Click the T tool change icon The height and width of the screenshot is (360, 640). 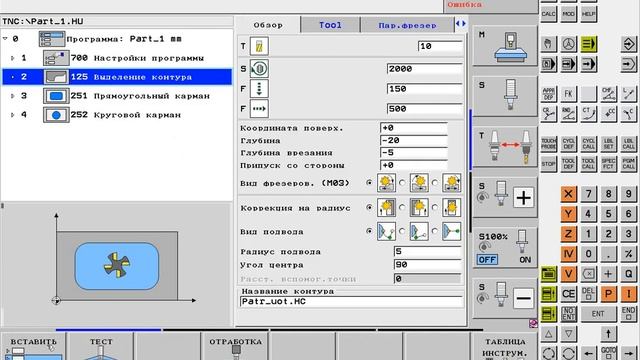505,147
